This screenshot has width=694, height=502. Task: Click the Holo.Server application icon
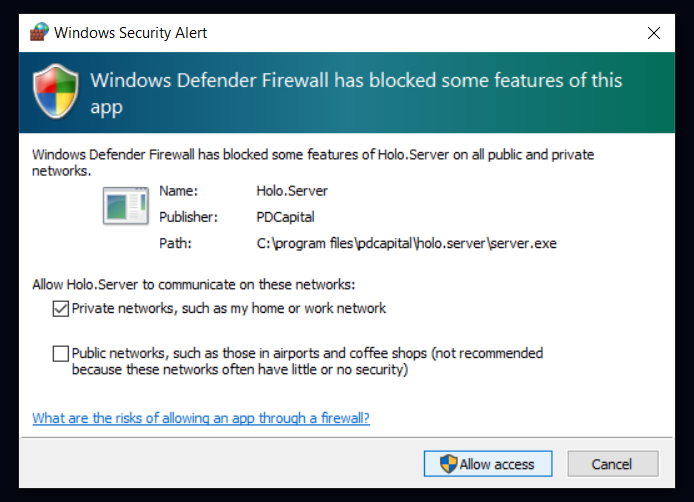pyautogui.click(x=126, y=206)
